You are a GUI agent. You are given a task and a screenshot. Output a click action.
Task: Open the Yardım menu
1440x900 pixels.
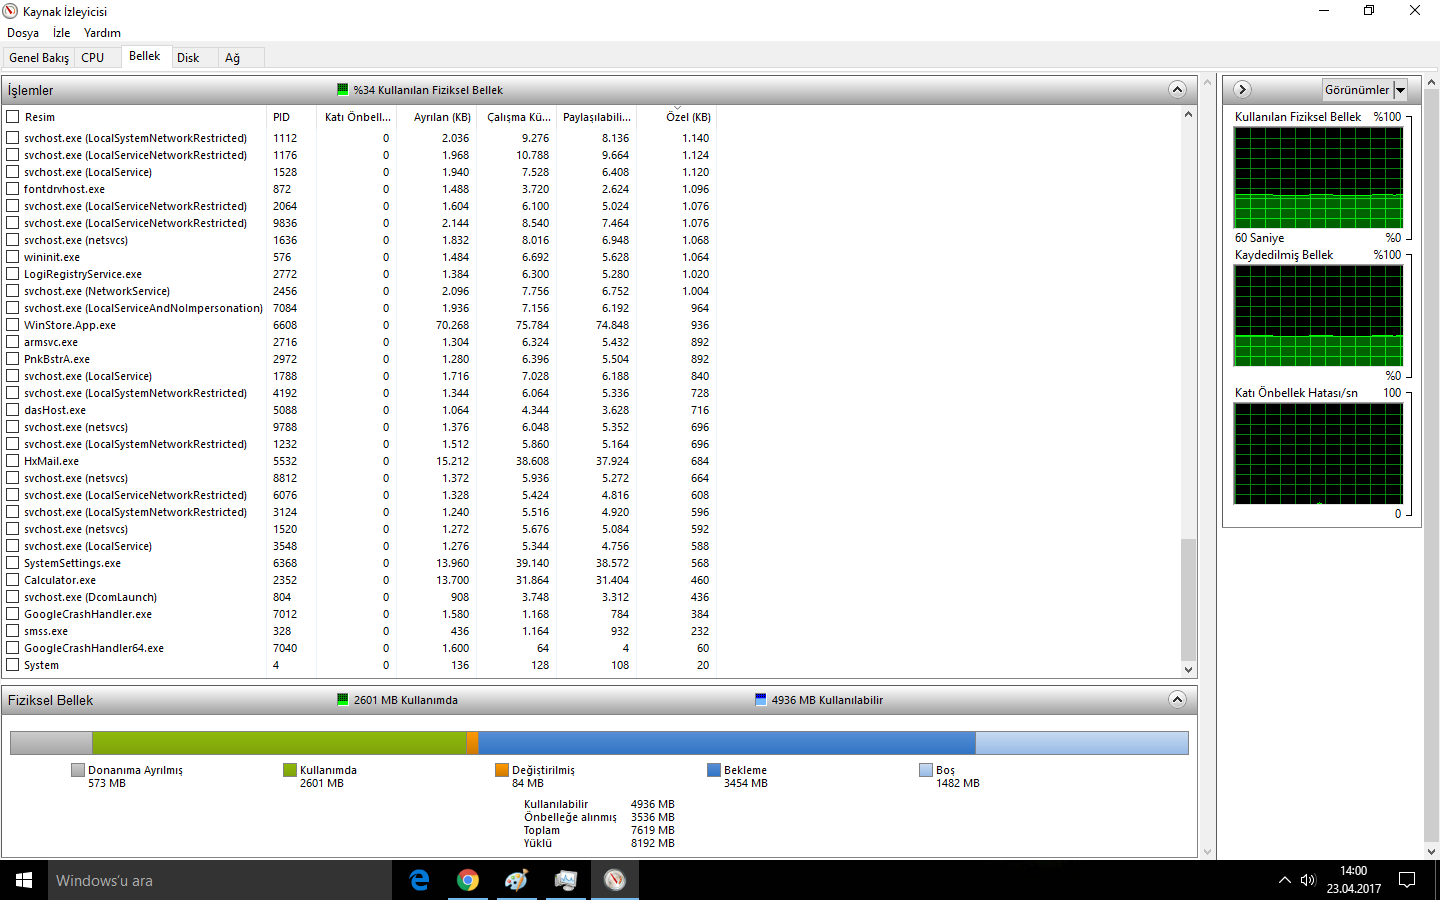(102, 33)
